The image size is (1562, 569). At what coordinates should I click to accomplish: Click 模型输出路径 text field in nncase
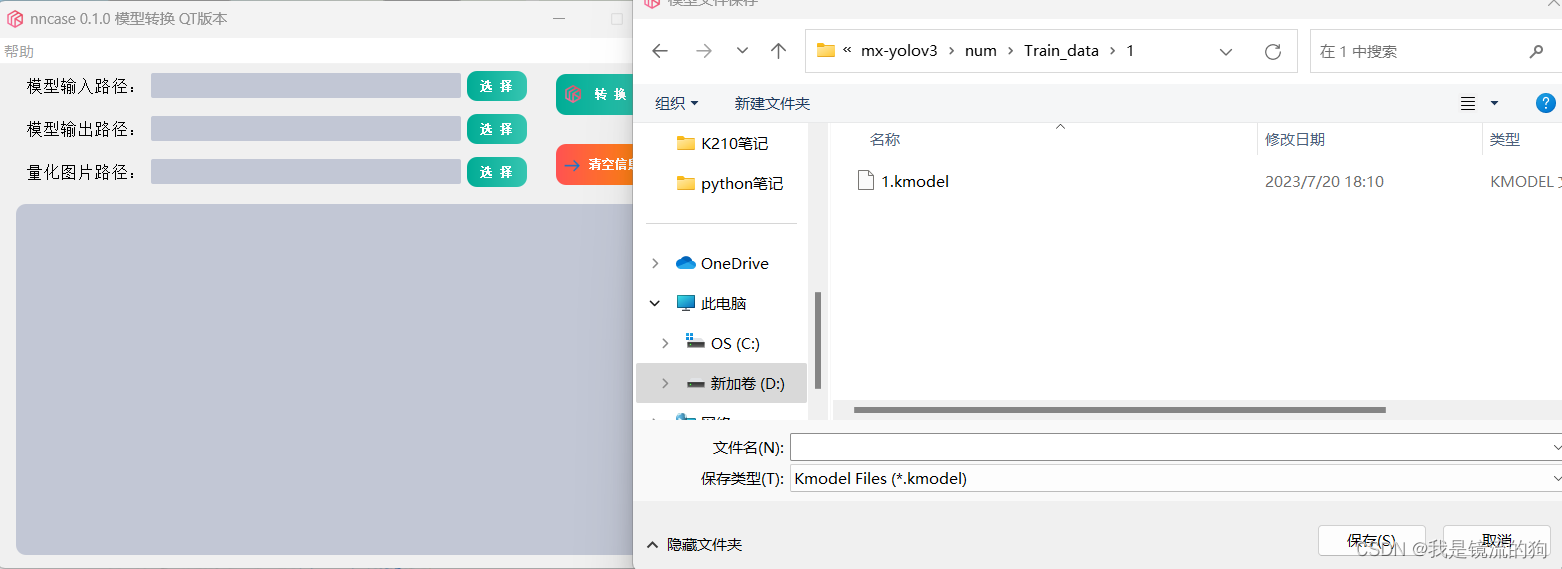point(306,128)
